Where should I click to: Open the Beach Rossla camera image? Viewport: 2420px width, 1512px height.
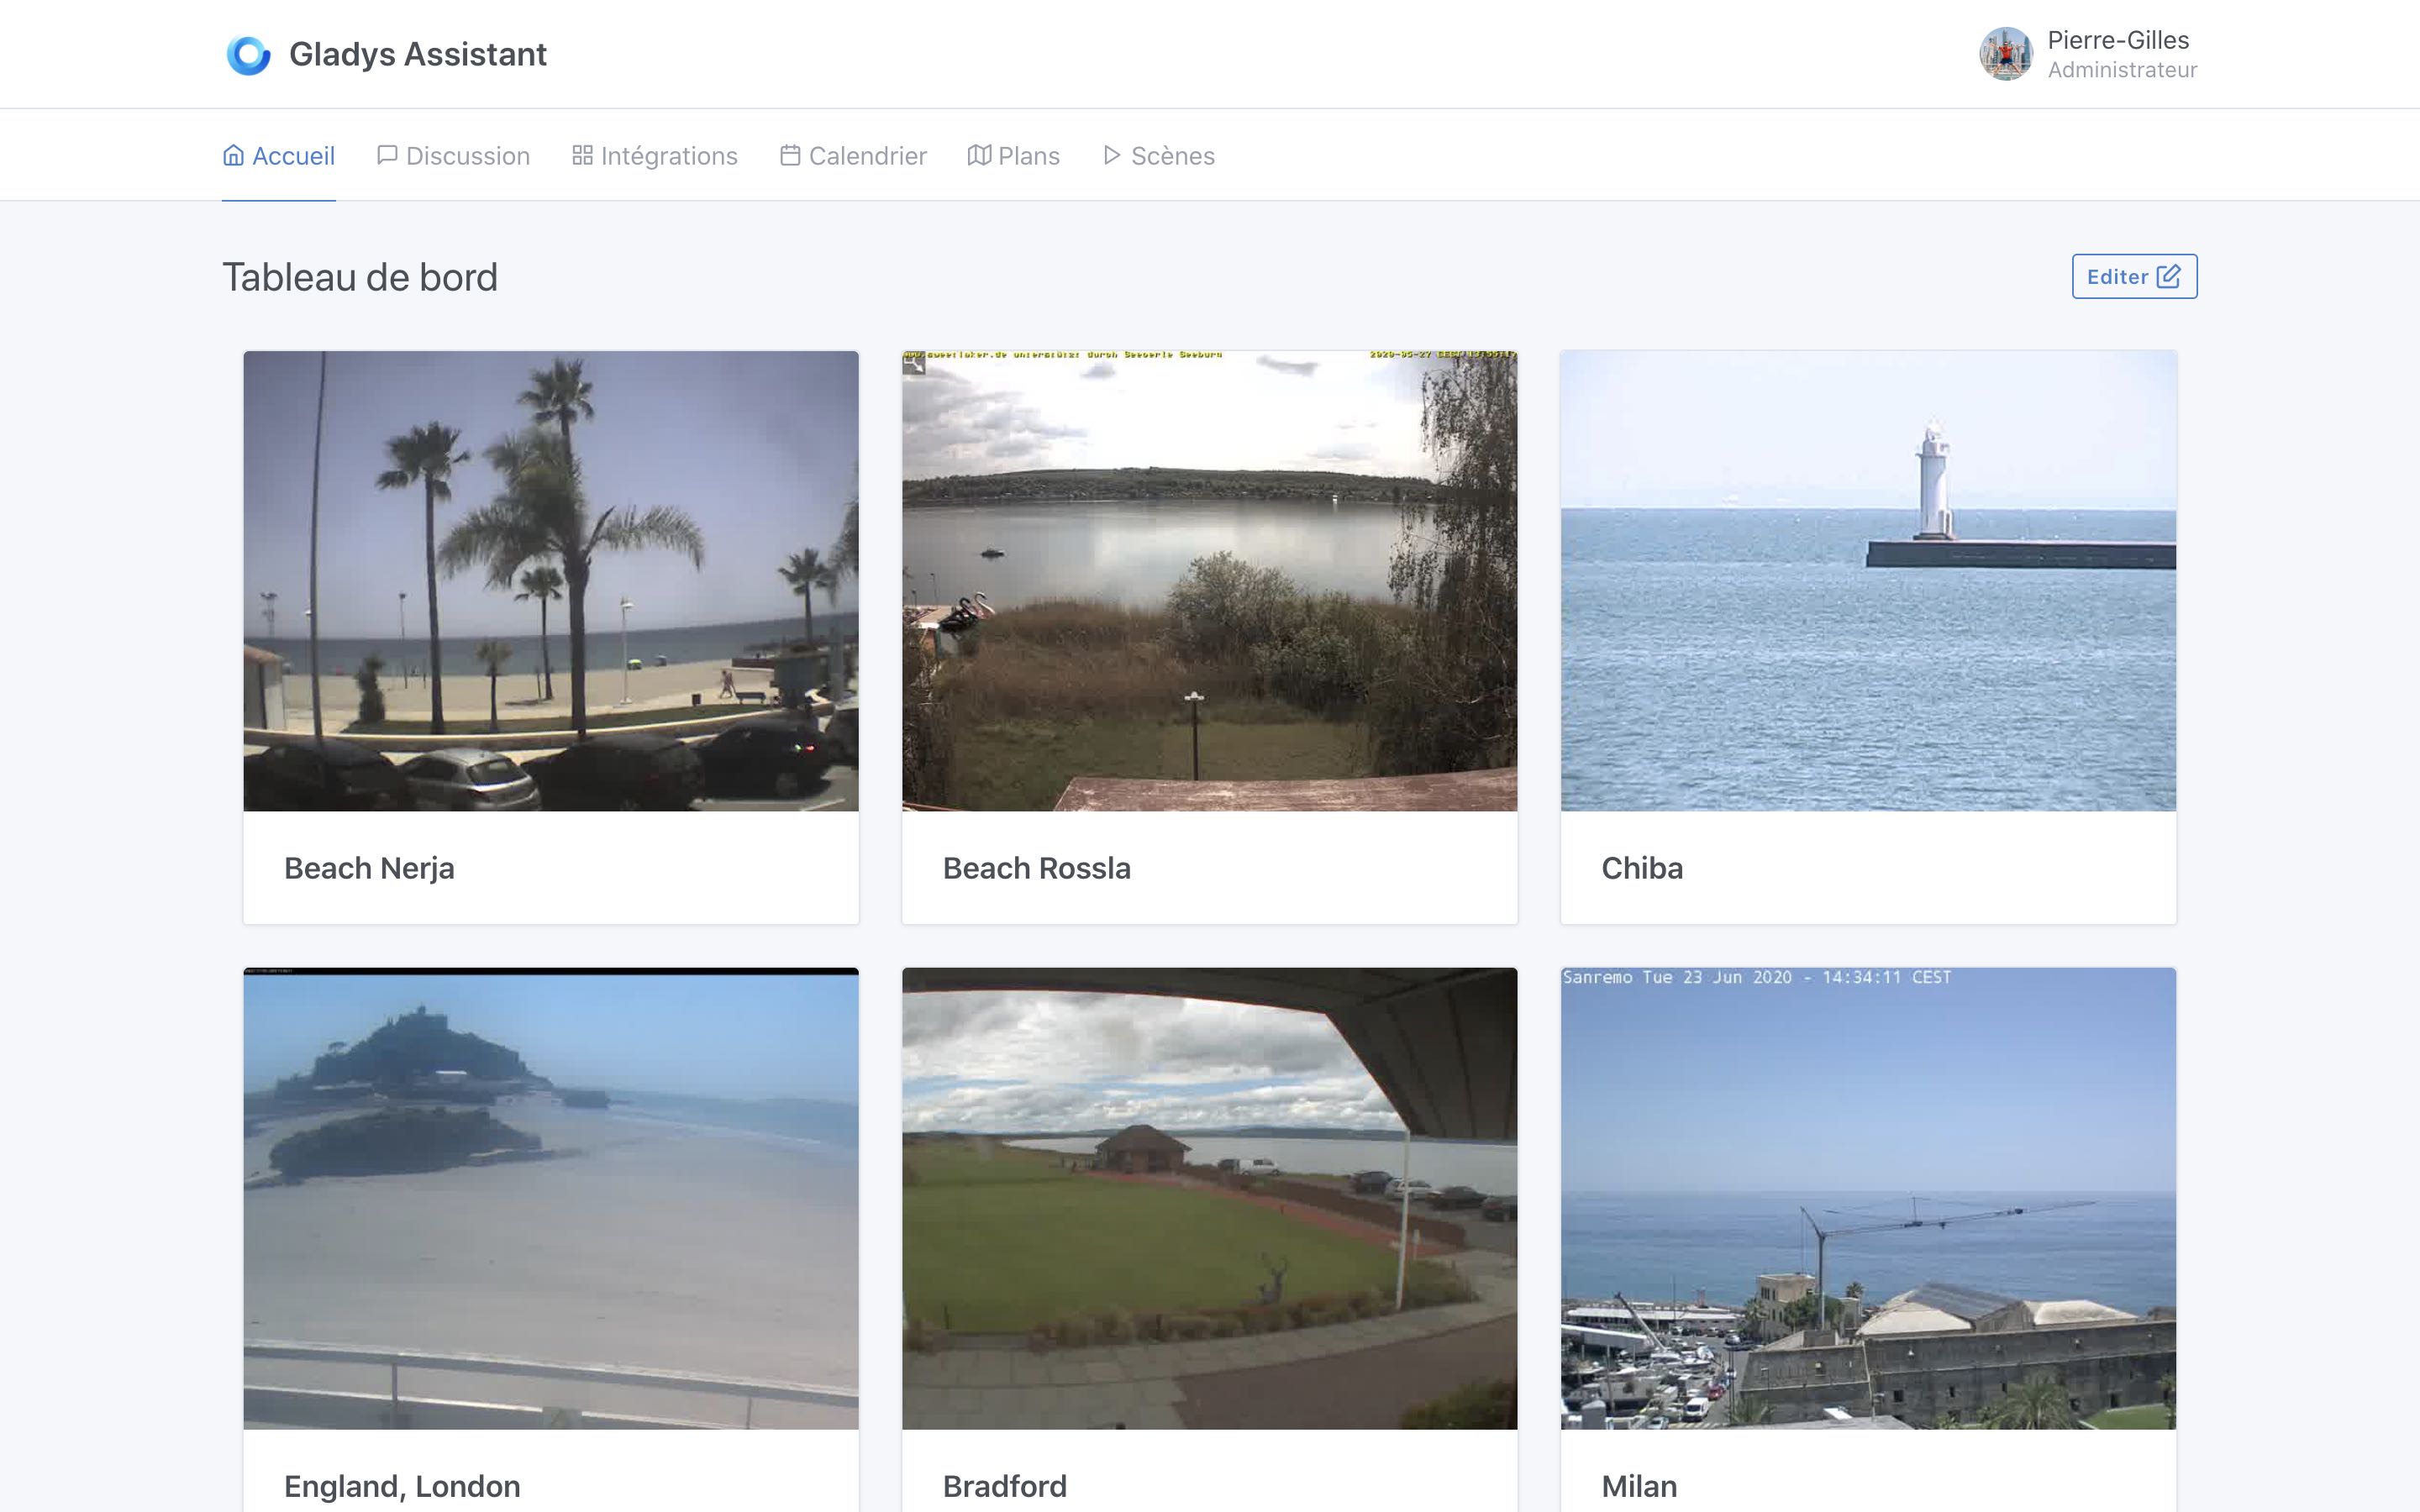(1209, 580)
